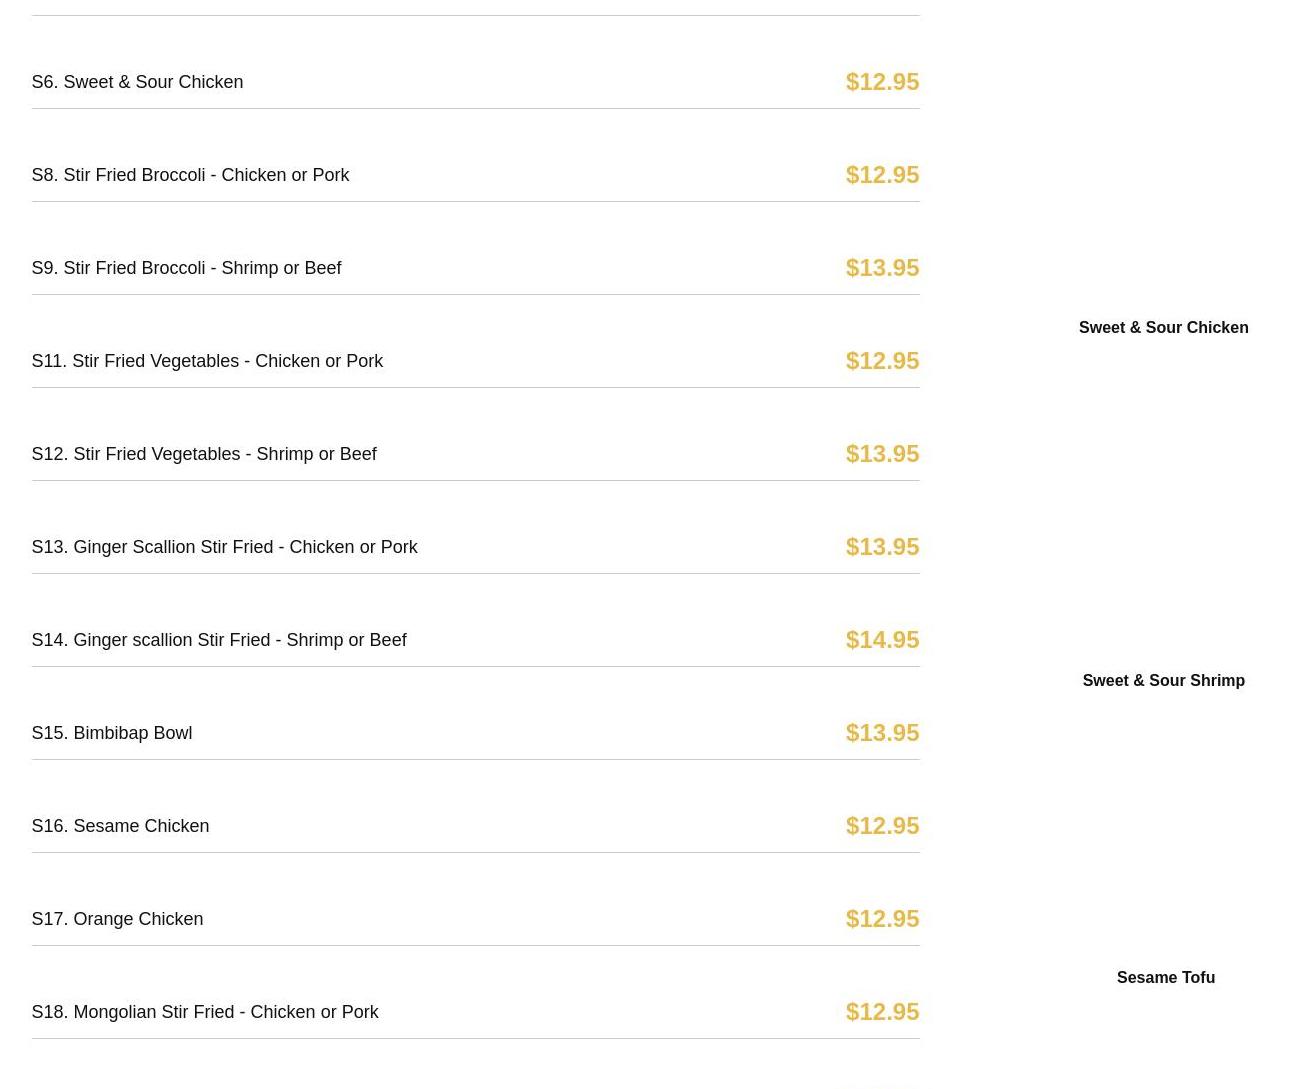Click the S6. Sweet & Sour Chicken item
The height and width of the screenshot is (1089, 1290).
tap(137, 82)
